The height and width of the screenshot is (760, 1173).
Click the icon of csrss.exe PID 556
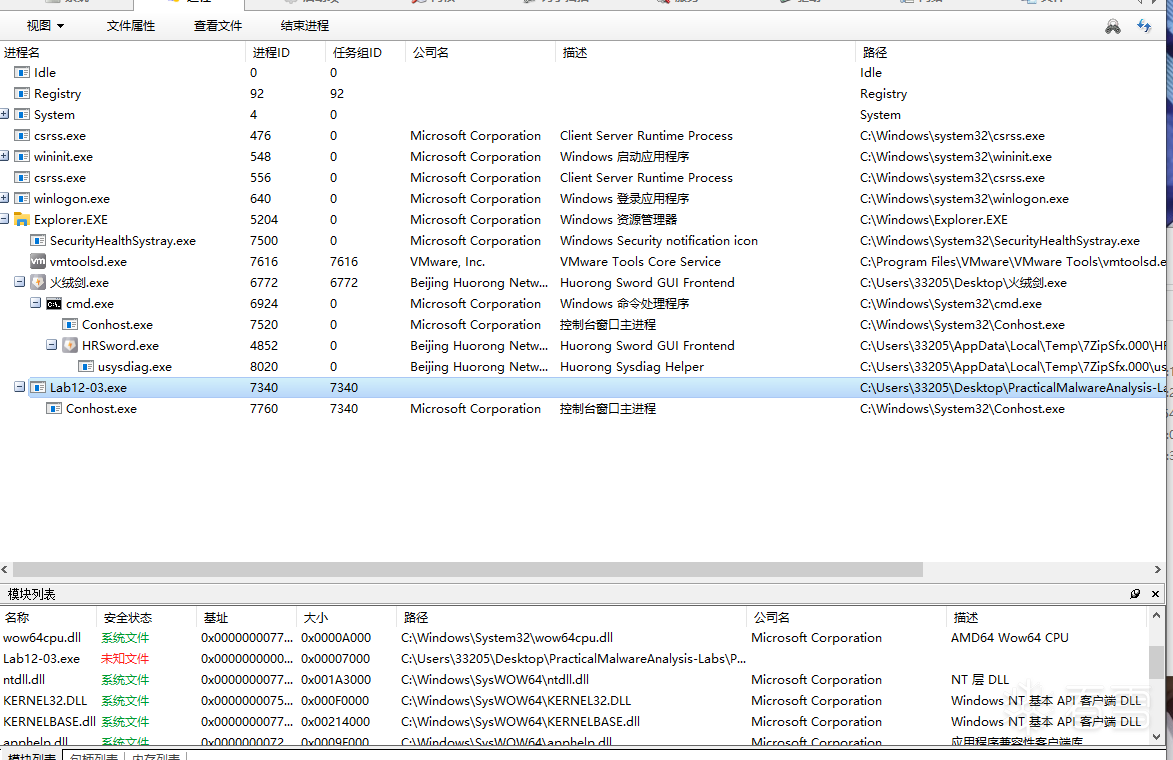pyautogui.click(x=22, y=177)
